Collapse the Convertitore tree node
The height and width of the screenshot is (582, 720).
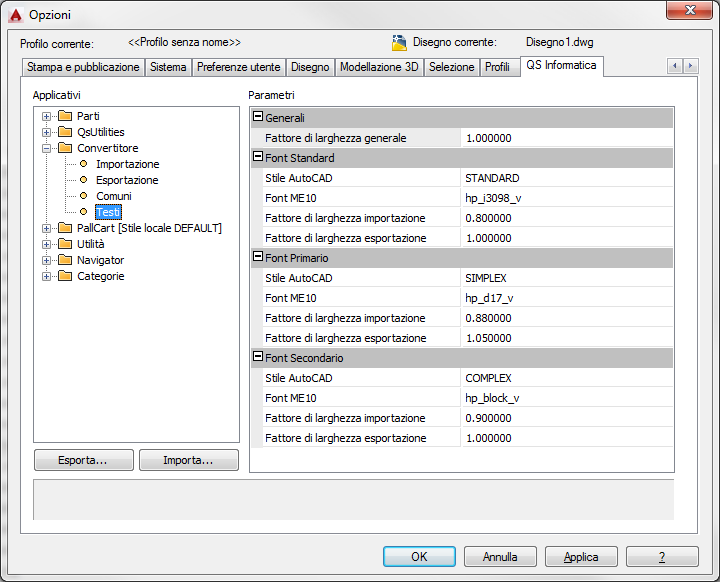[46, 148]
